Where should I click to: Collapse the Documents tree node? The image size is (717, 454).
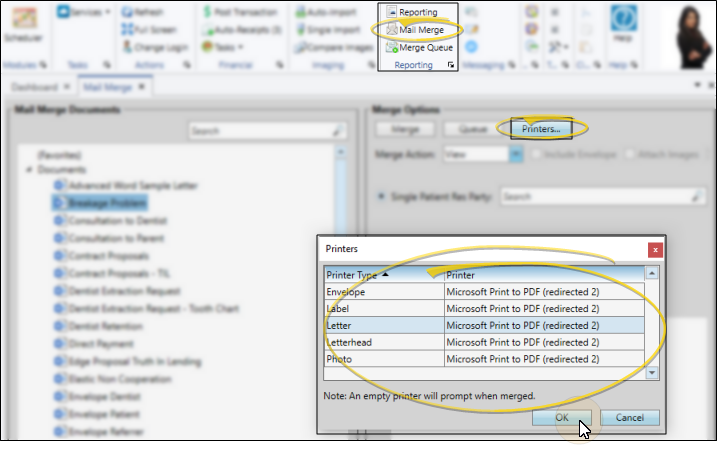click(29, 171)
